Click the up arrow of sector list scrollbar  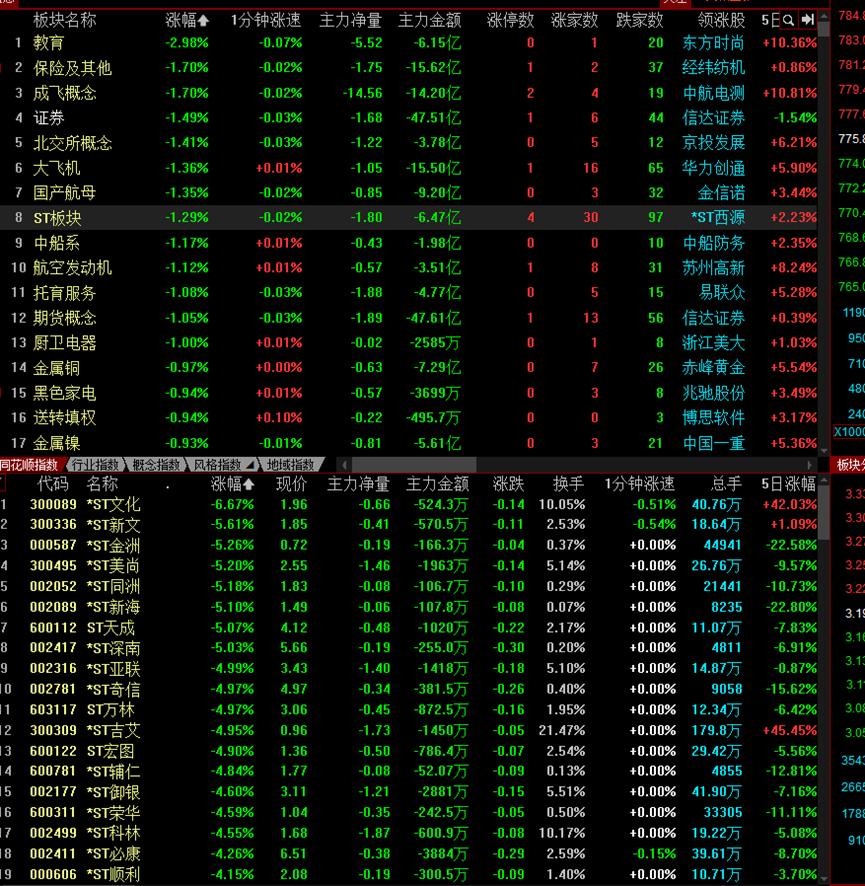click(824, 17)
